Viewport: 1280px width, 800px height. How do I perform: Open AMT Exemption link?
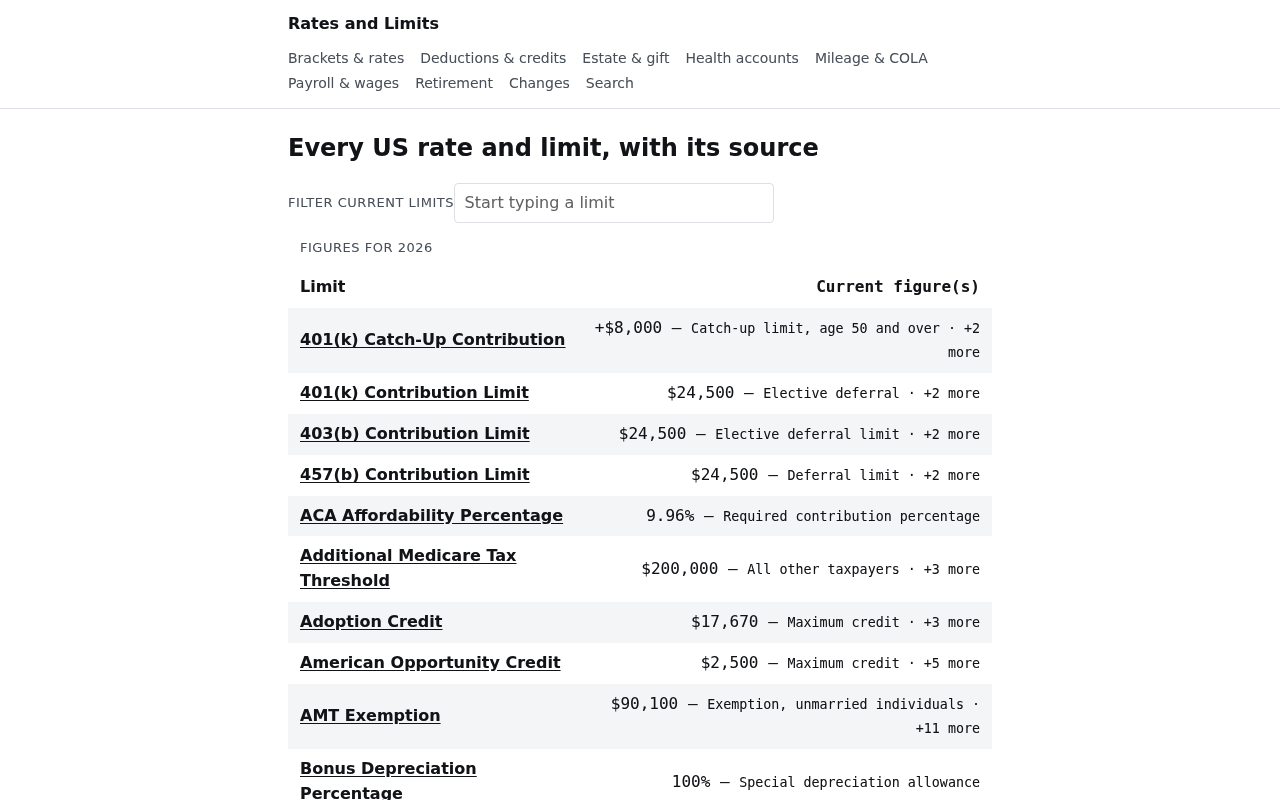pos(370,716)
